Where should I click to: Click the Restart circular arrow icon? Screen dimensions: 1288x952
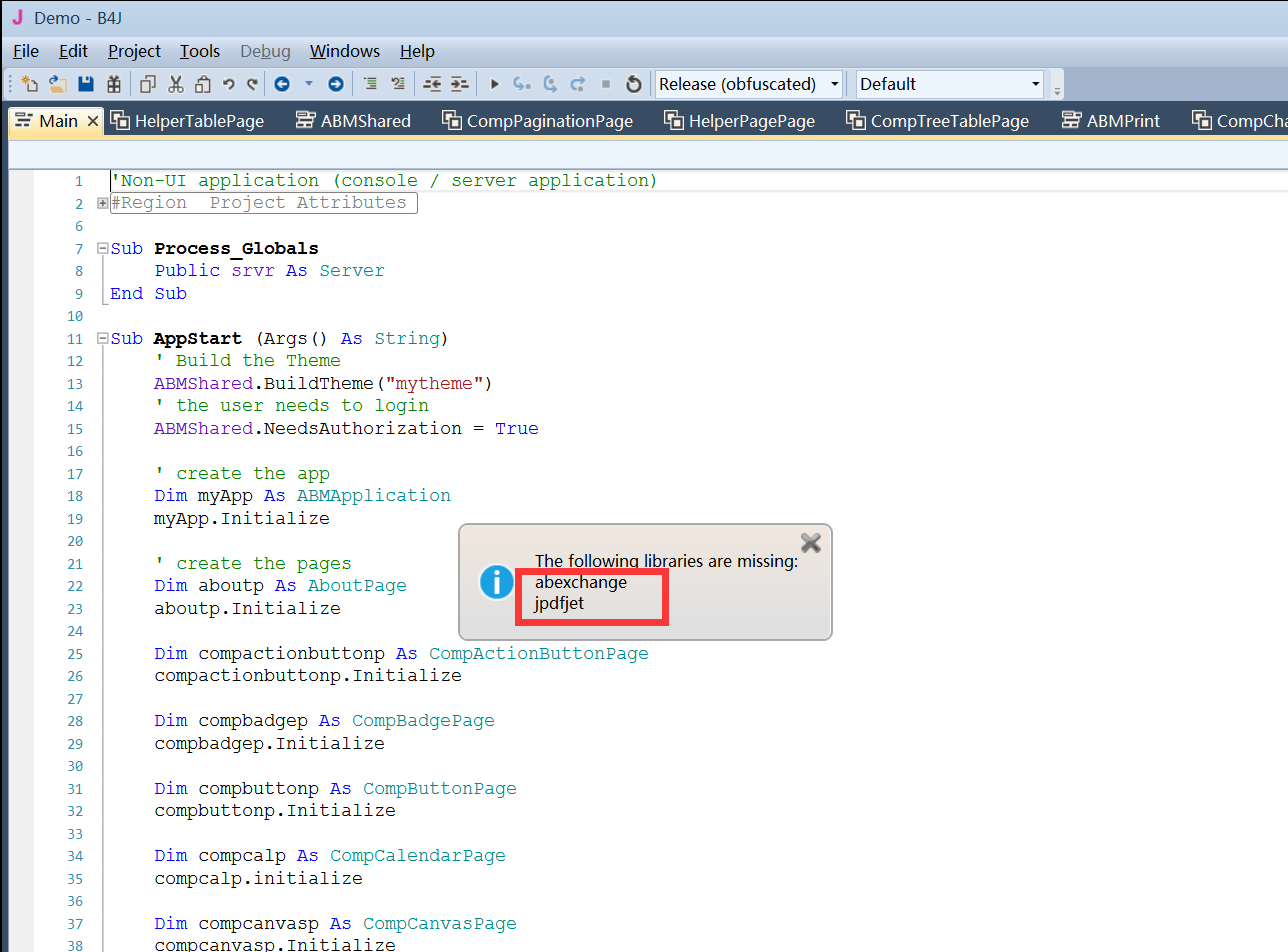[633, 84]
